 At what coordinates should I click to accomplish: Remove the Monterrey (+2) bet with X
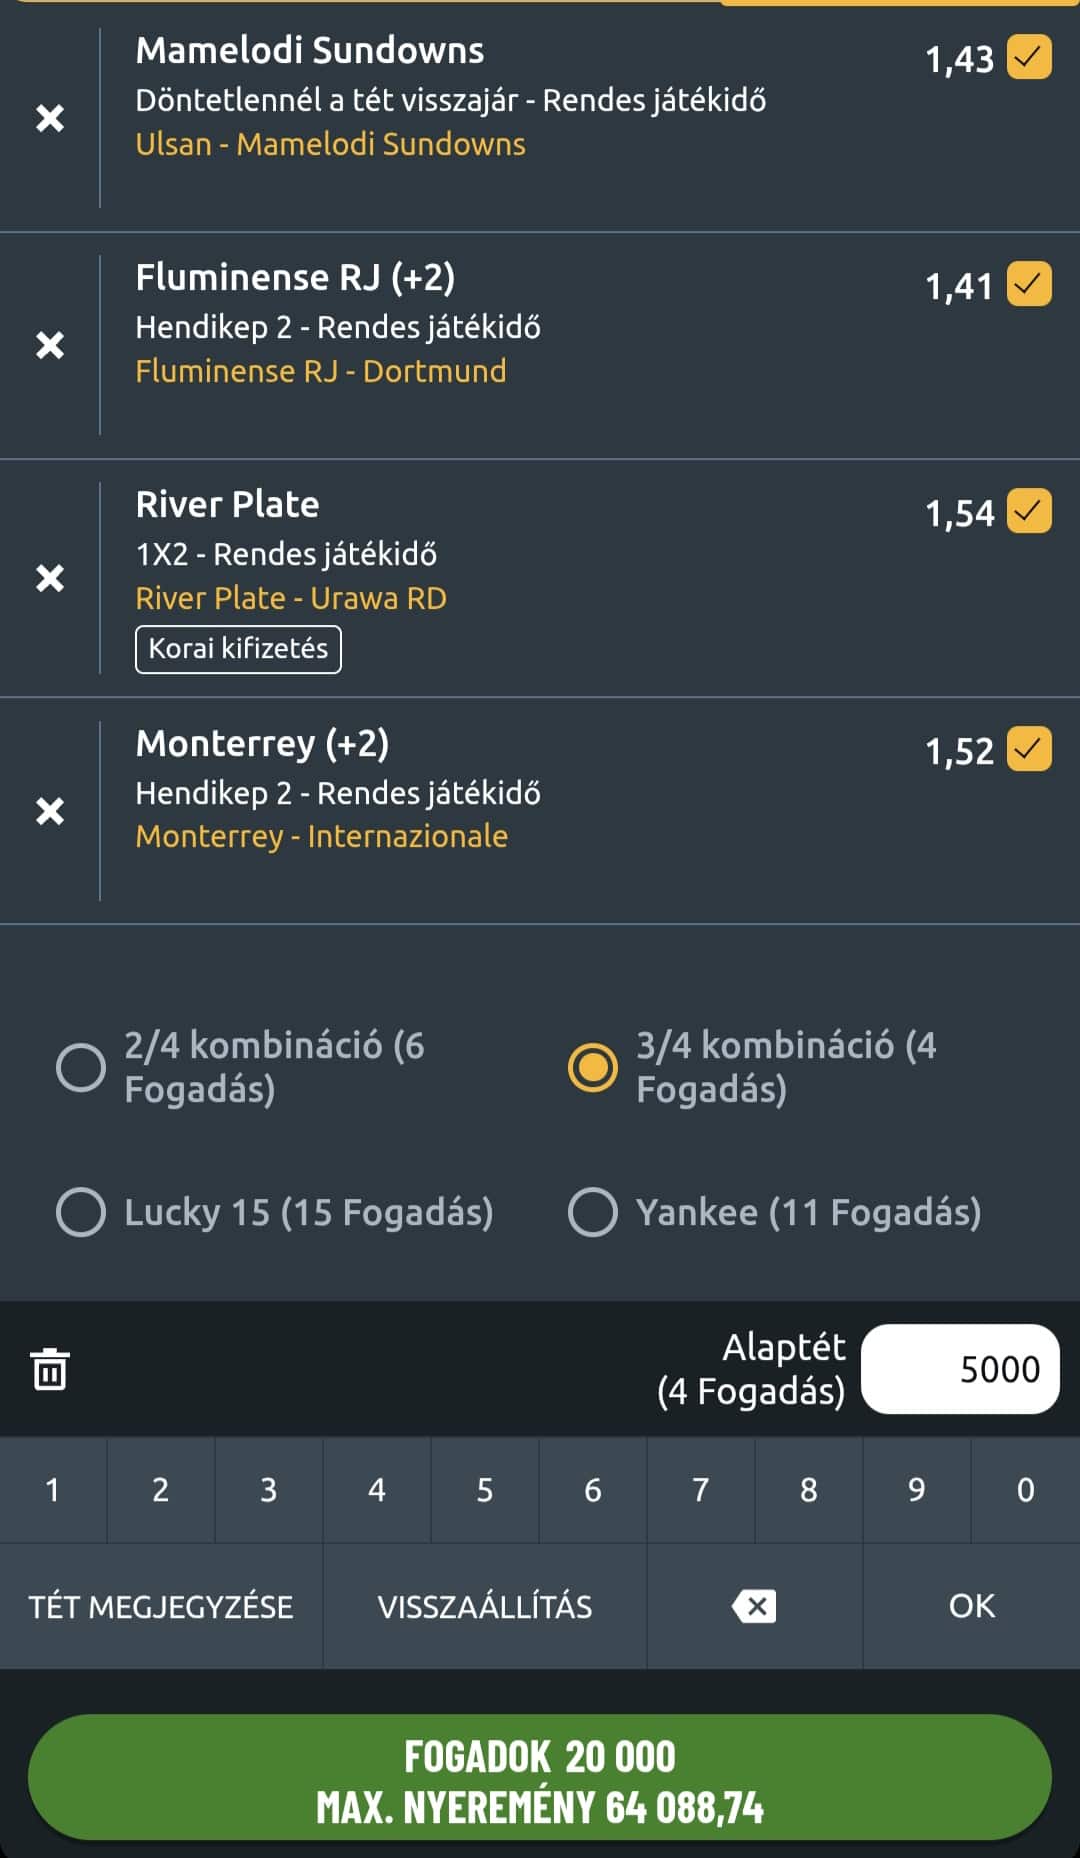pos(50,811)
